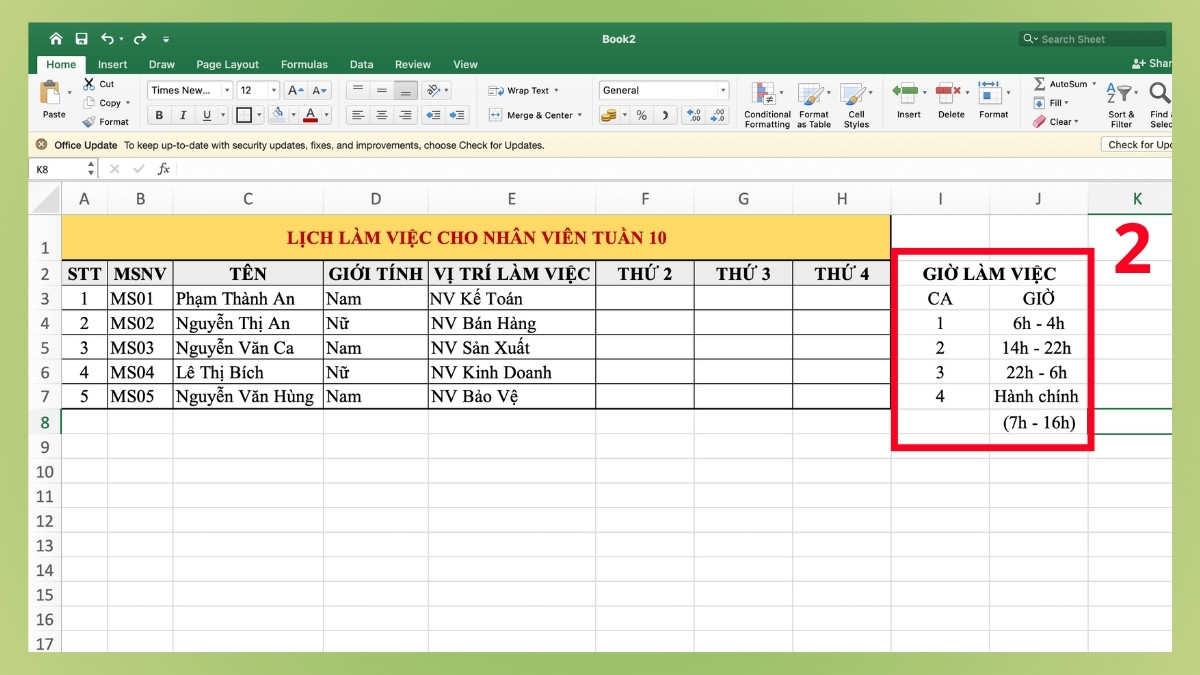Click the Search Sheet field
This screenshot has width=1200, height=675.
pos(1090,38)
